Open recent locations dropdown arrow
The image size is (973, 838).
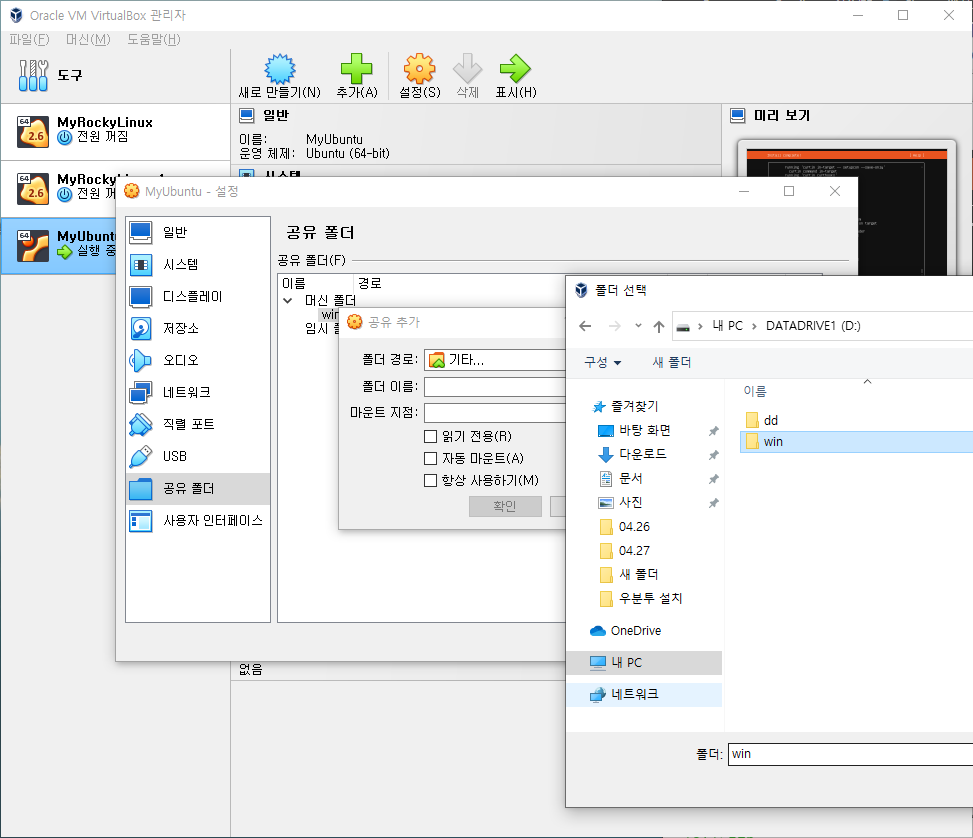[638, 326]
